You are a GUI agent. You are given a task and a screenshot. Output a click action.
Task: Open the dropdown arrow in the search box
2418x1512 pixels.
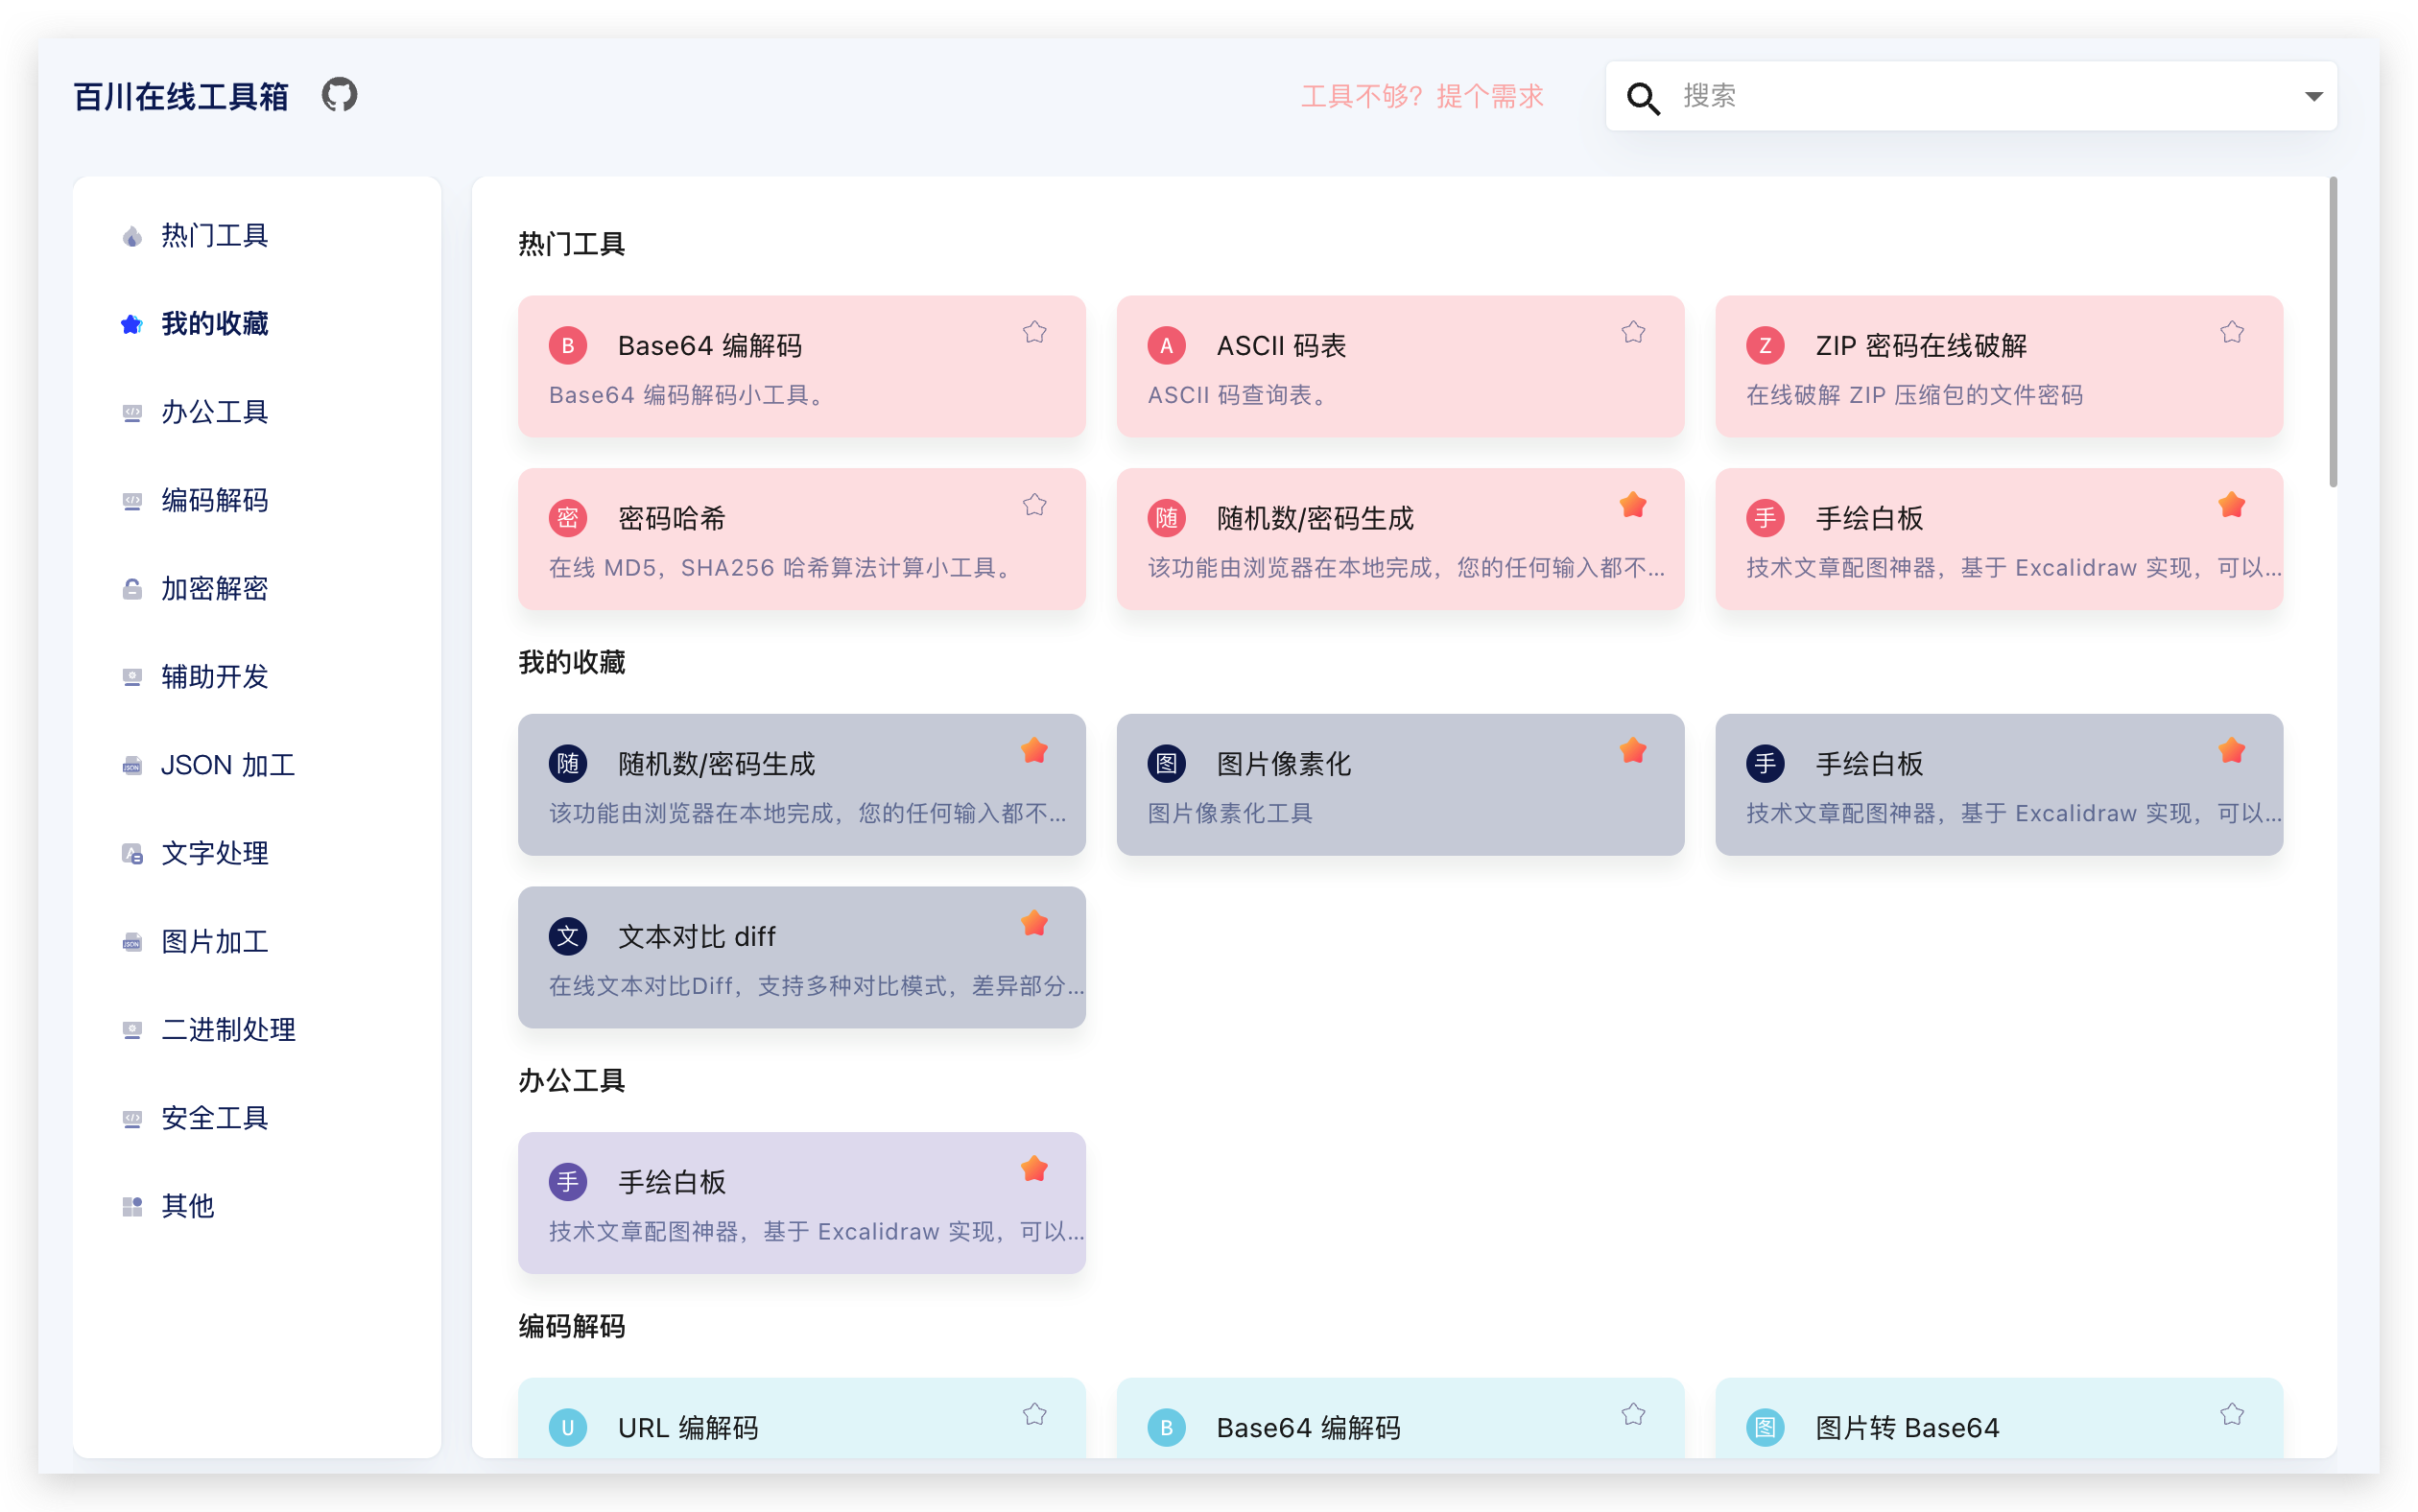(x=2314, y=96)
